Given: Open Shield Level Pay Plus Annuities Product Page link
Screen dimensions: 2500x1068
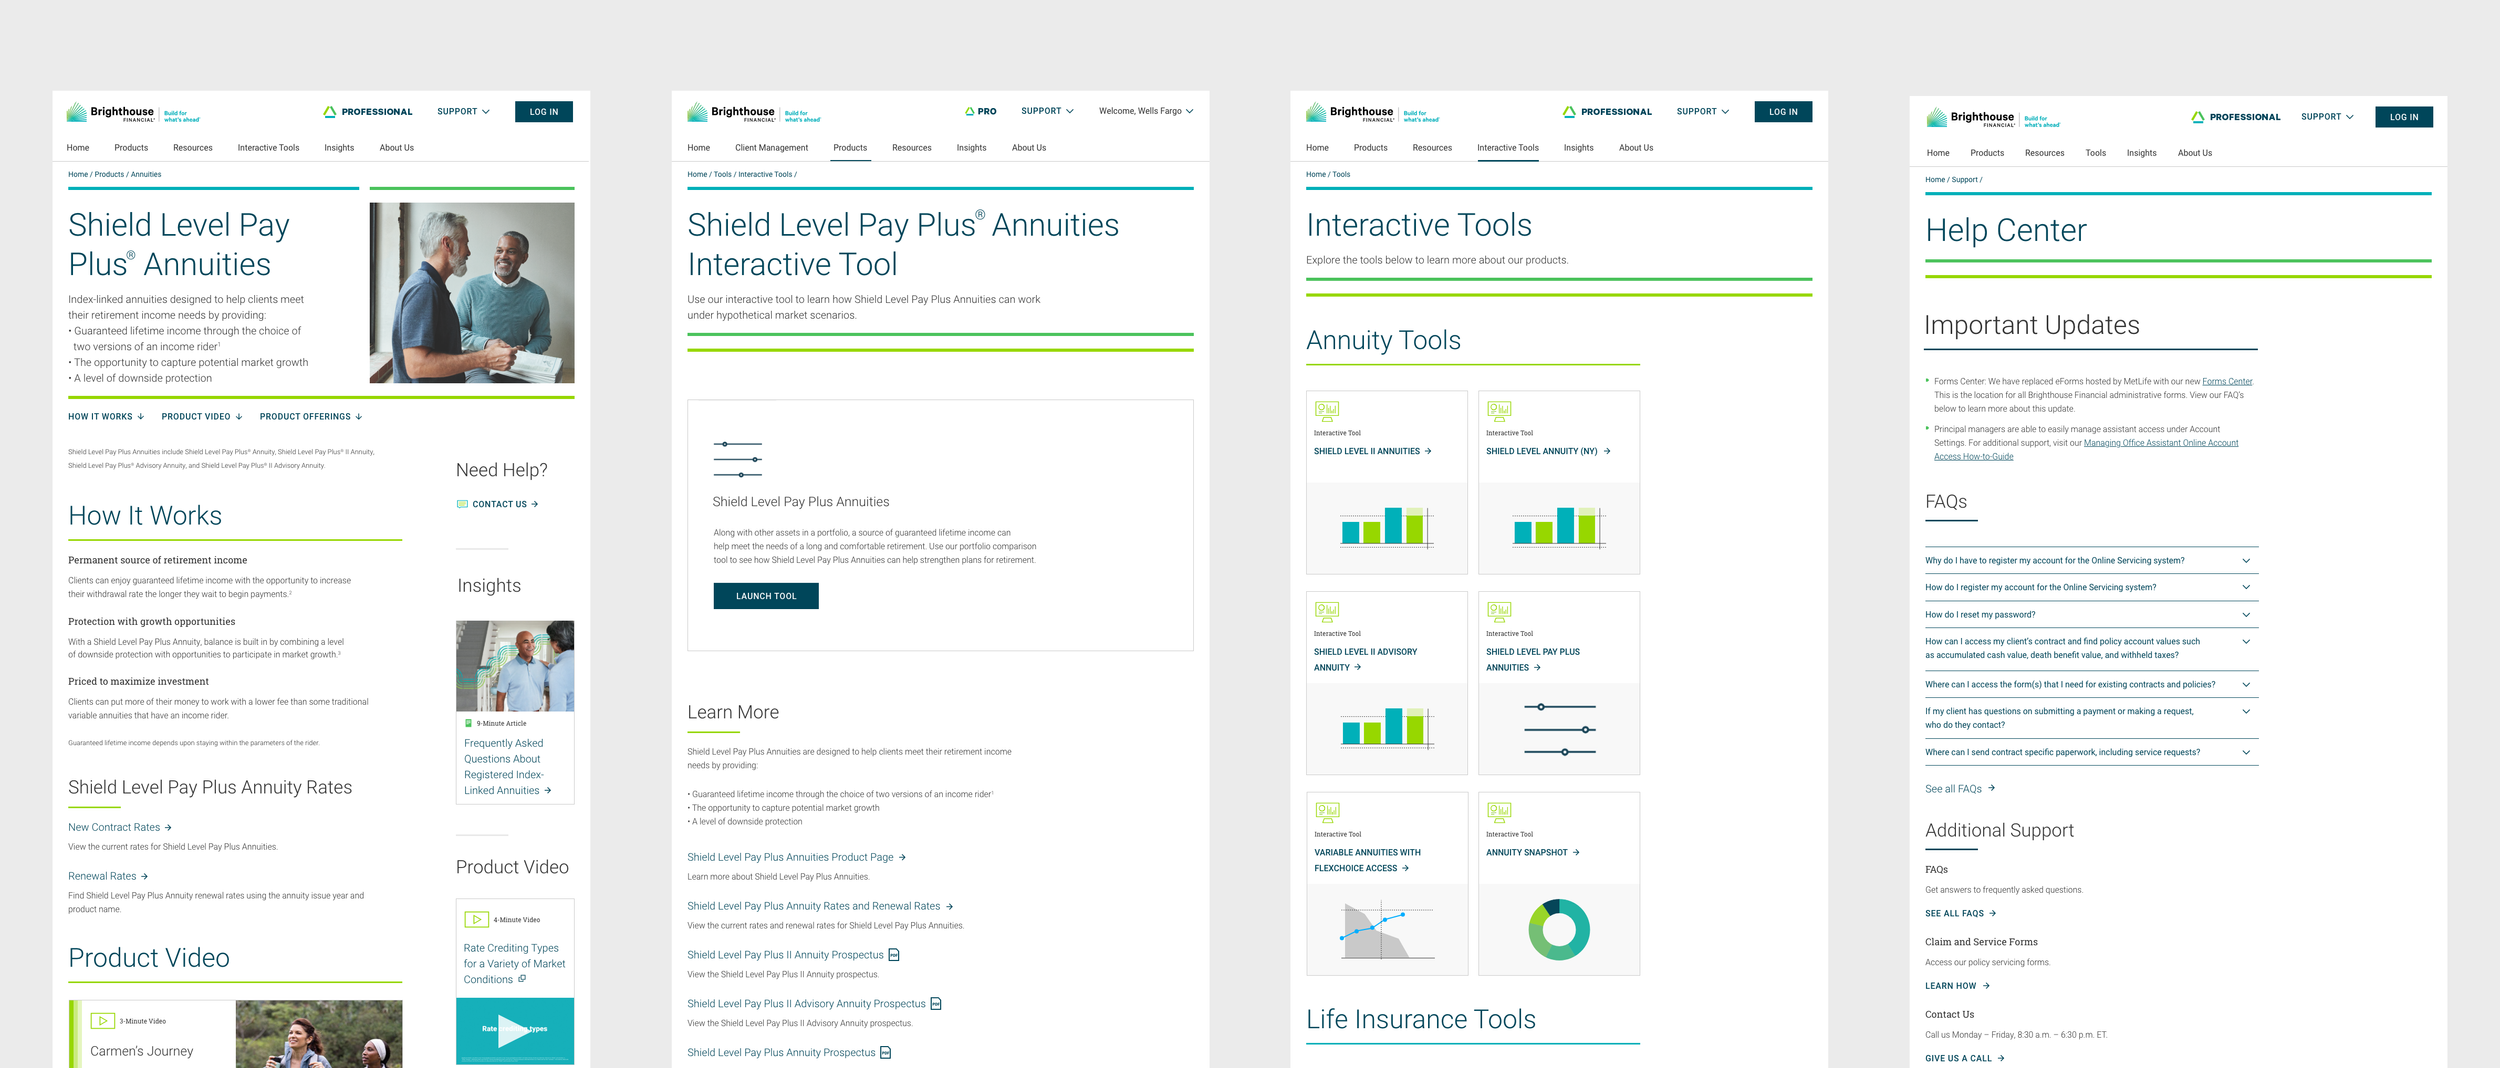Looking at the screenshot, I should click(x=796, y=857).
